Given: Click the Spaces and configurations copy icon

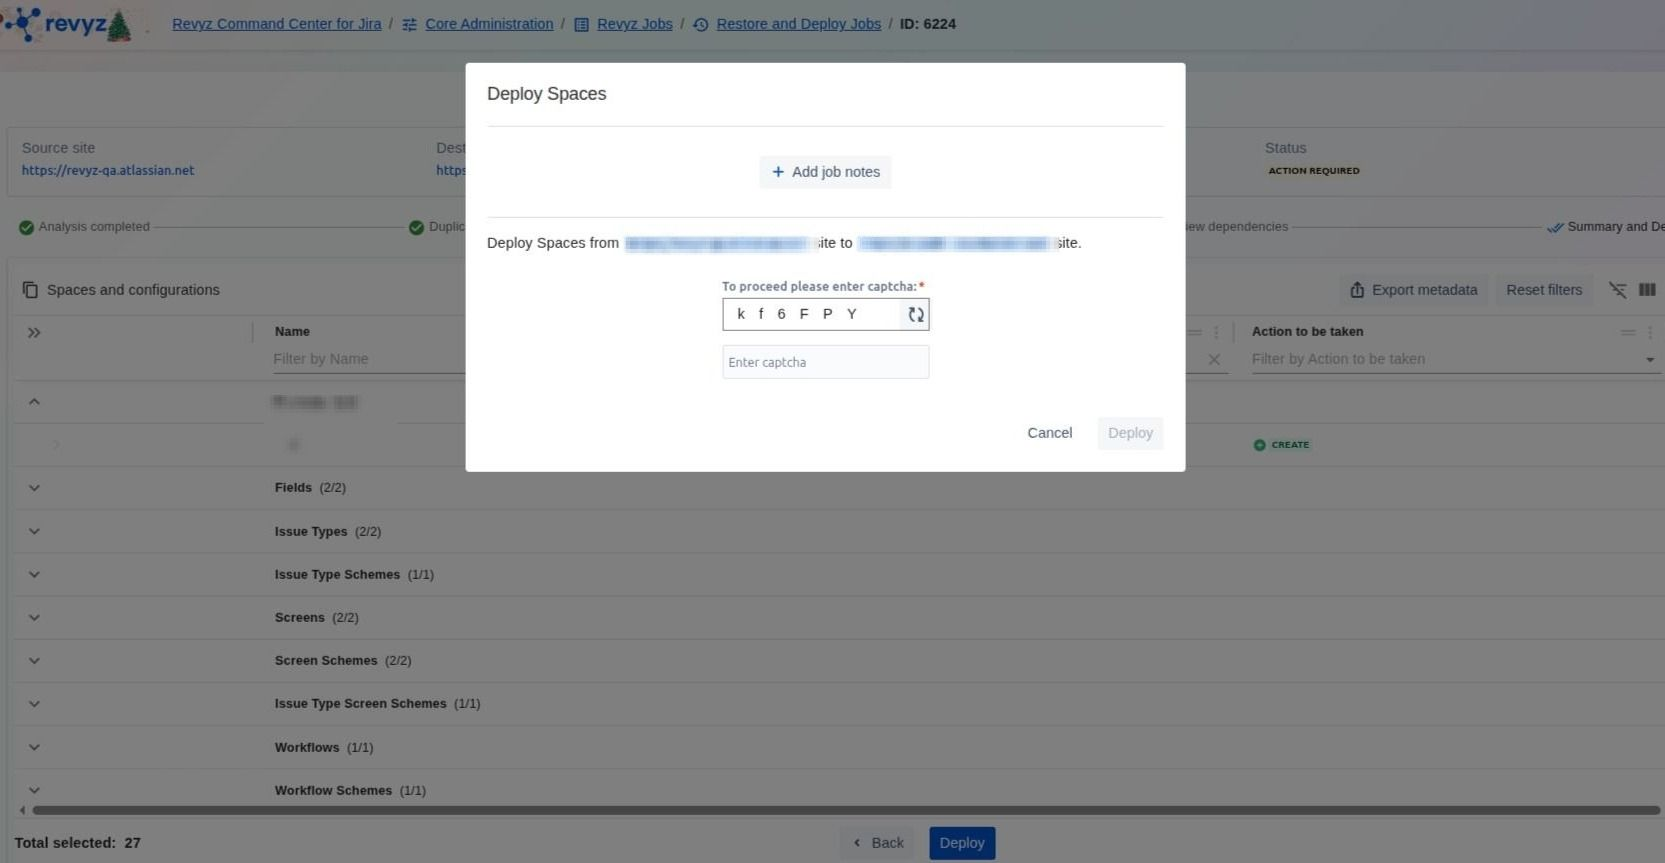Looking at the screenshot, I should [30, 290].
